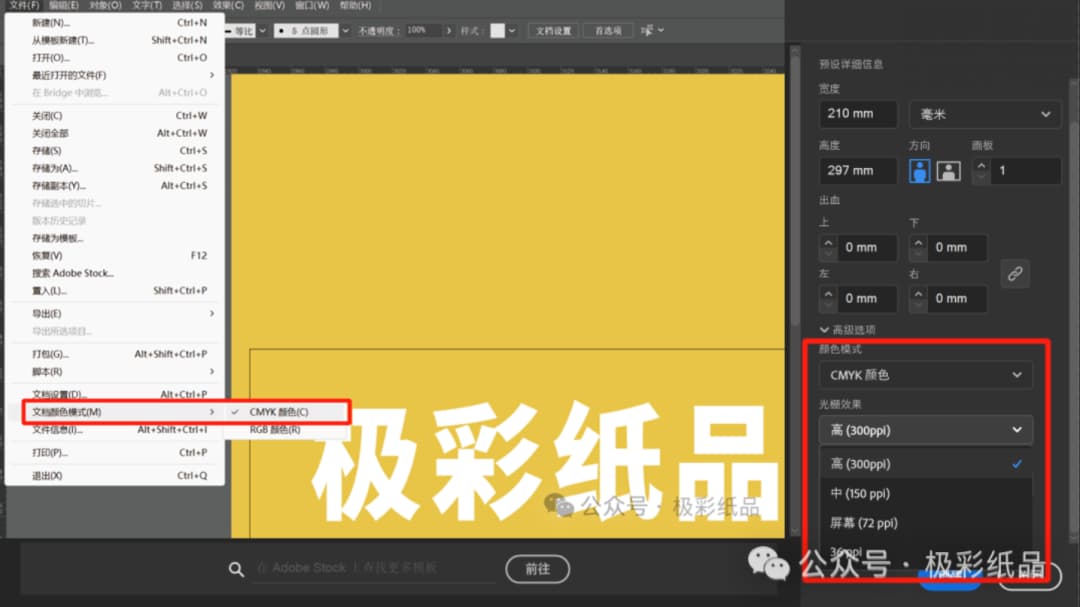The width and height of the screenshot is (1080, 607).
Task: Select landscape orientation icon
Action: tap(948, 171)
